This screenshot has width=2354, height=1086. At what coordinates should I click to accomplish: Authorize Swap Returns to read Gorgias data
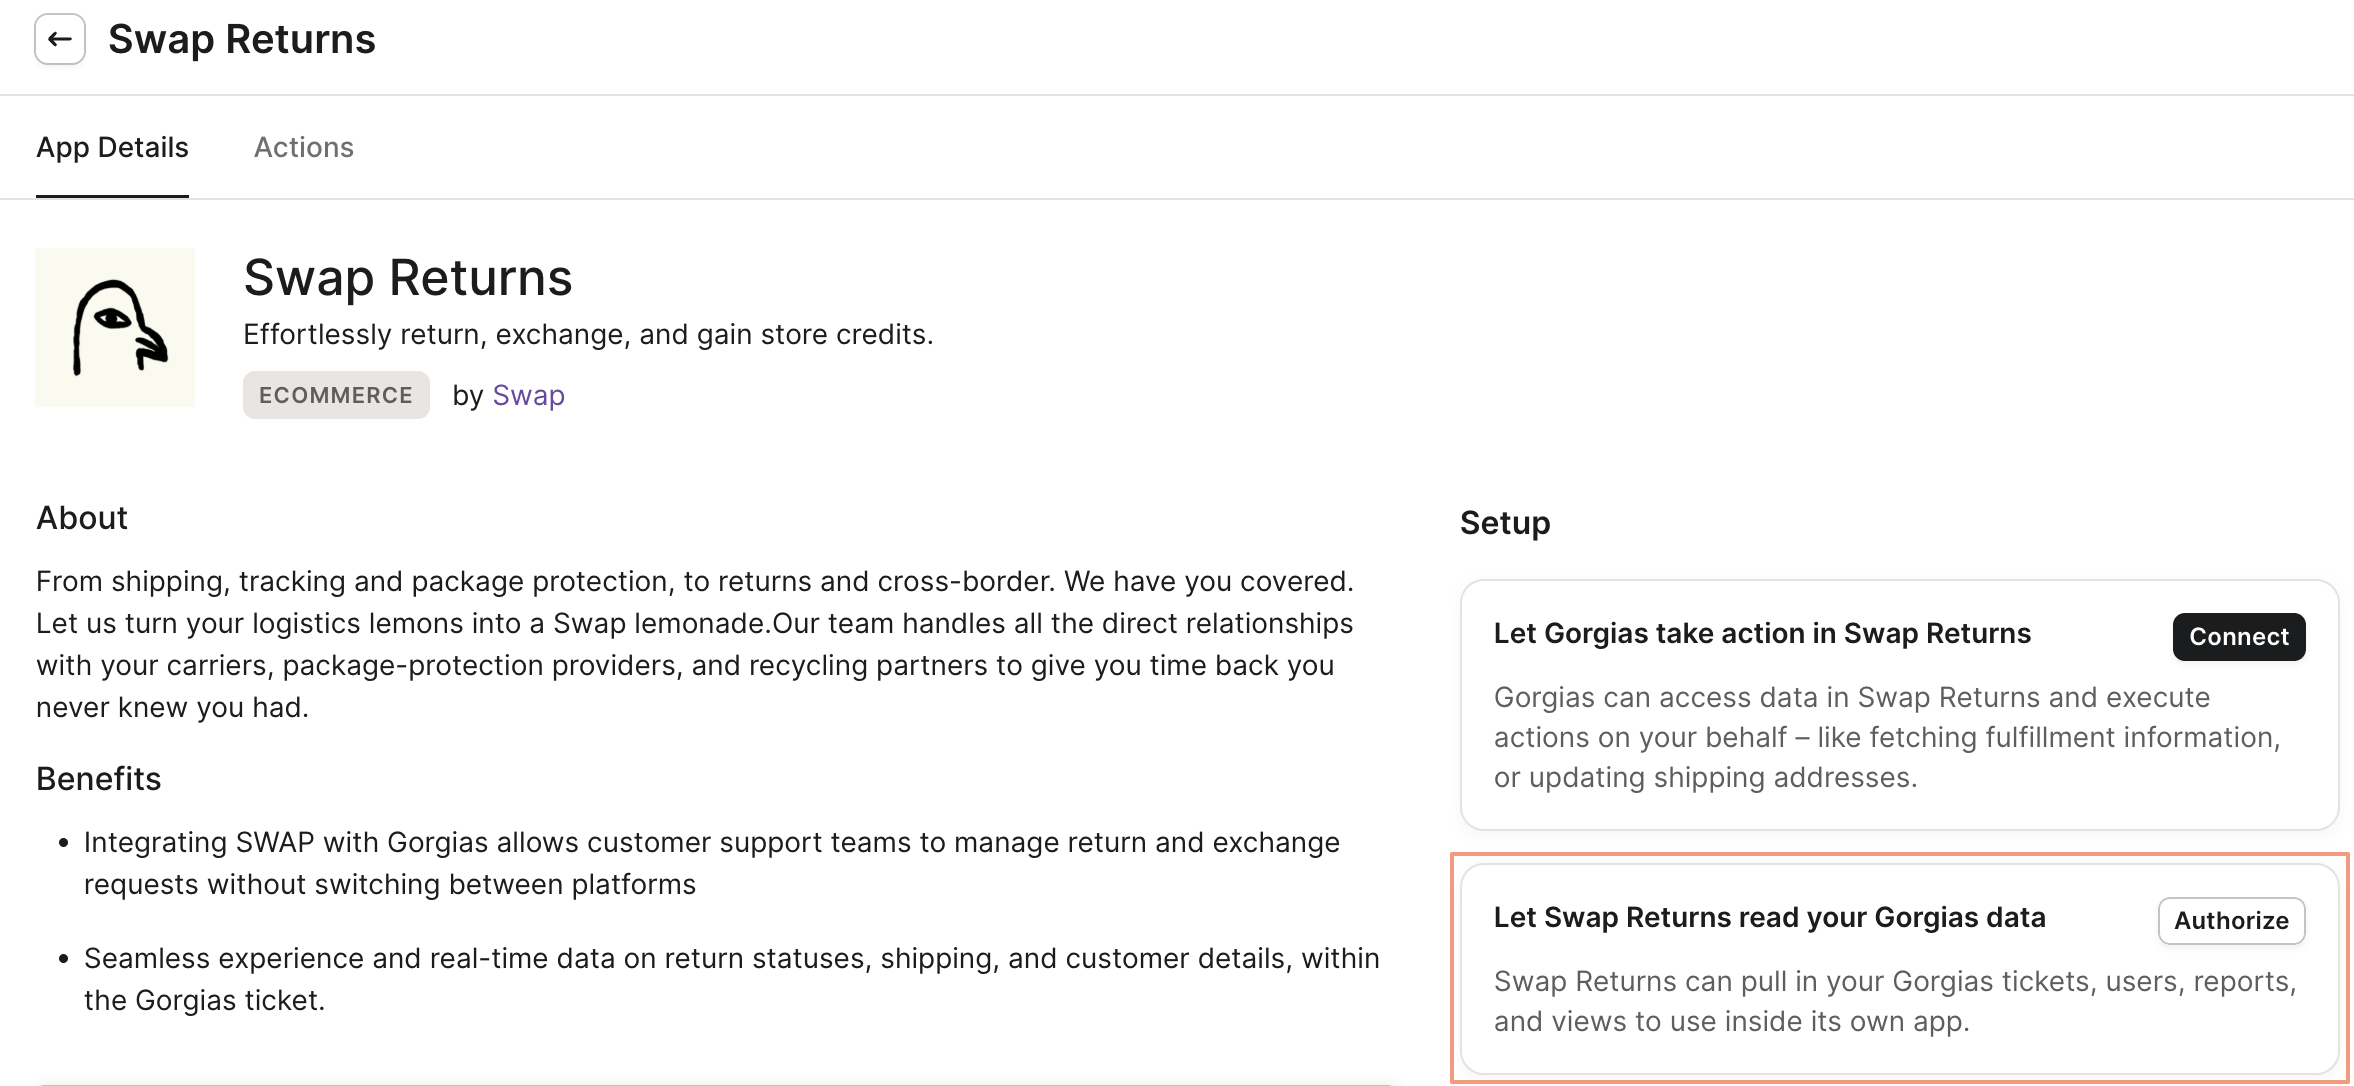pyautogui.click(x=2231, y=921)
